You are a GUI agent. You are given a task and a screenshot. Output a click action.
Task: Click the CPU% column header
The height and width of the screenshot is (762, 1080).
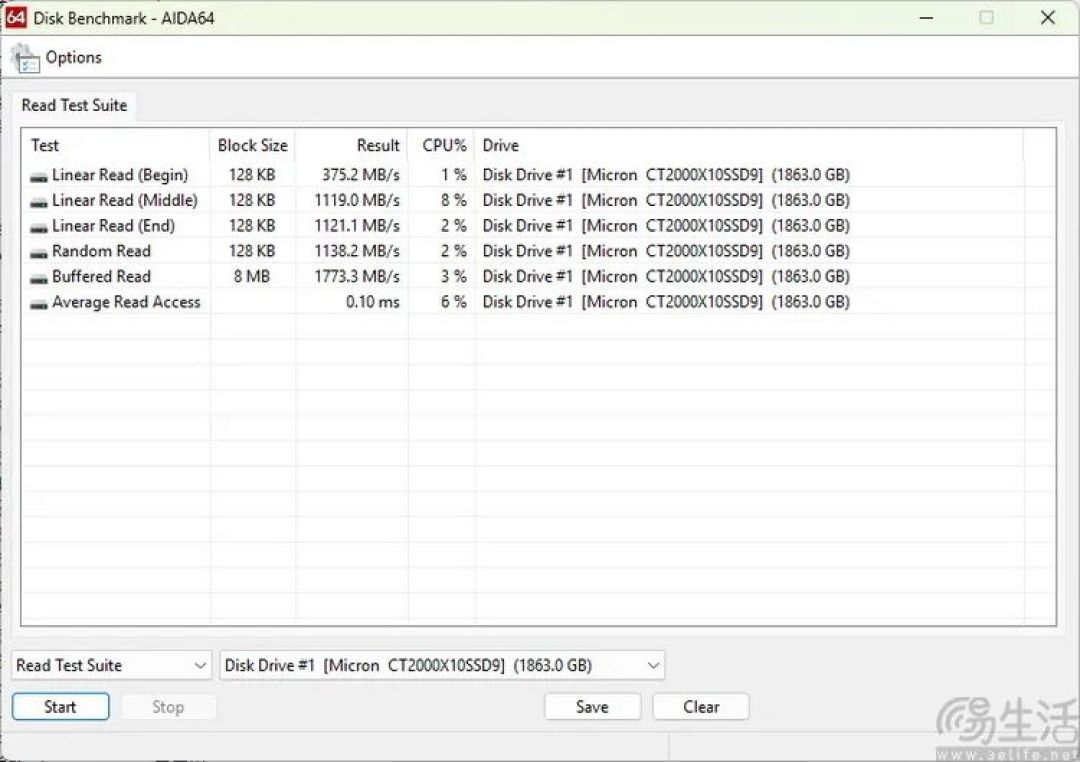pyautogui.click(x=444, y=145)
